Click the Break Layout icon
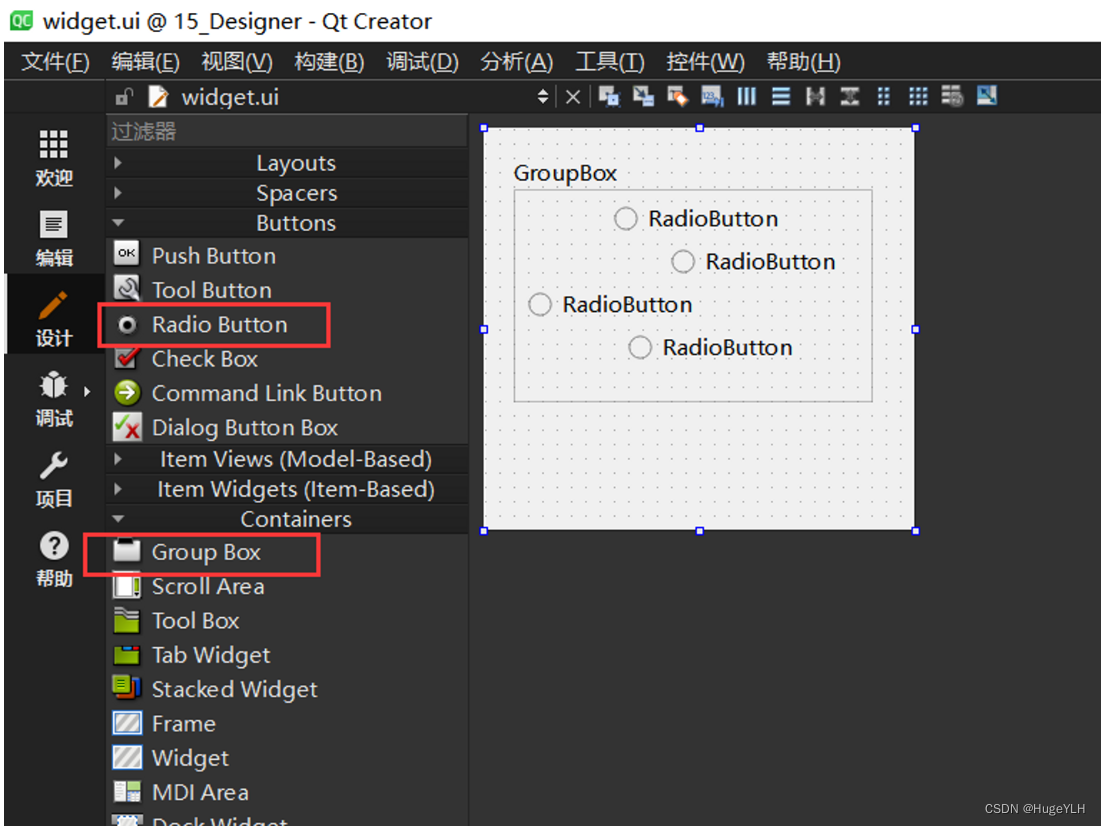 [x=952, y=96]
